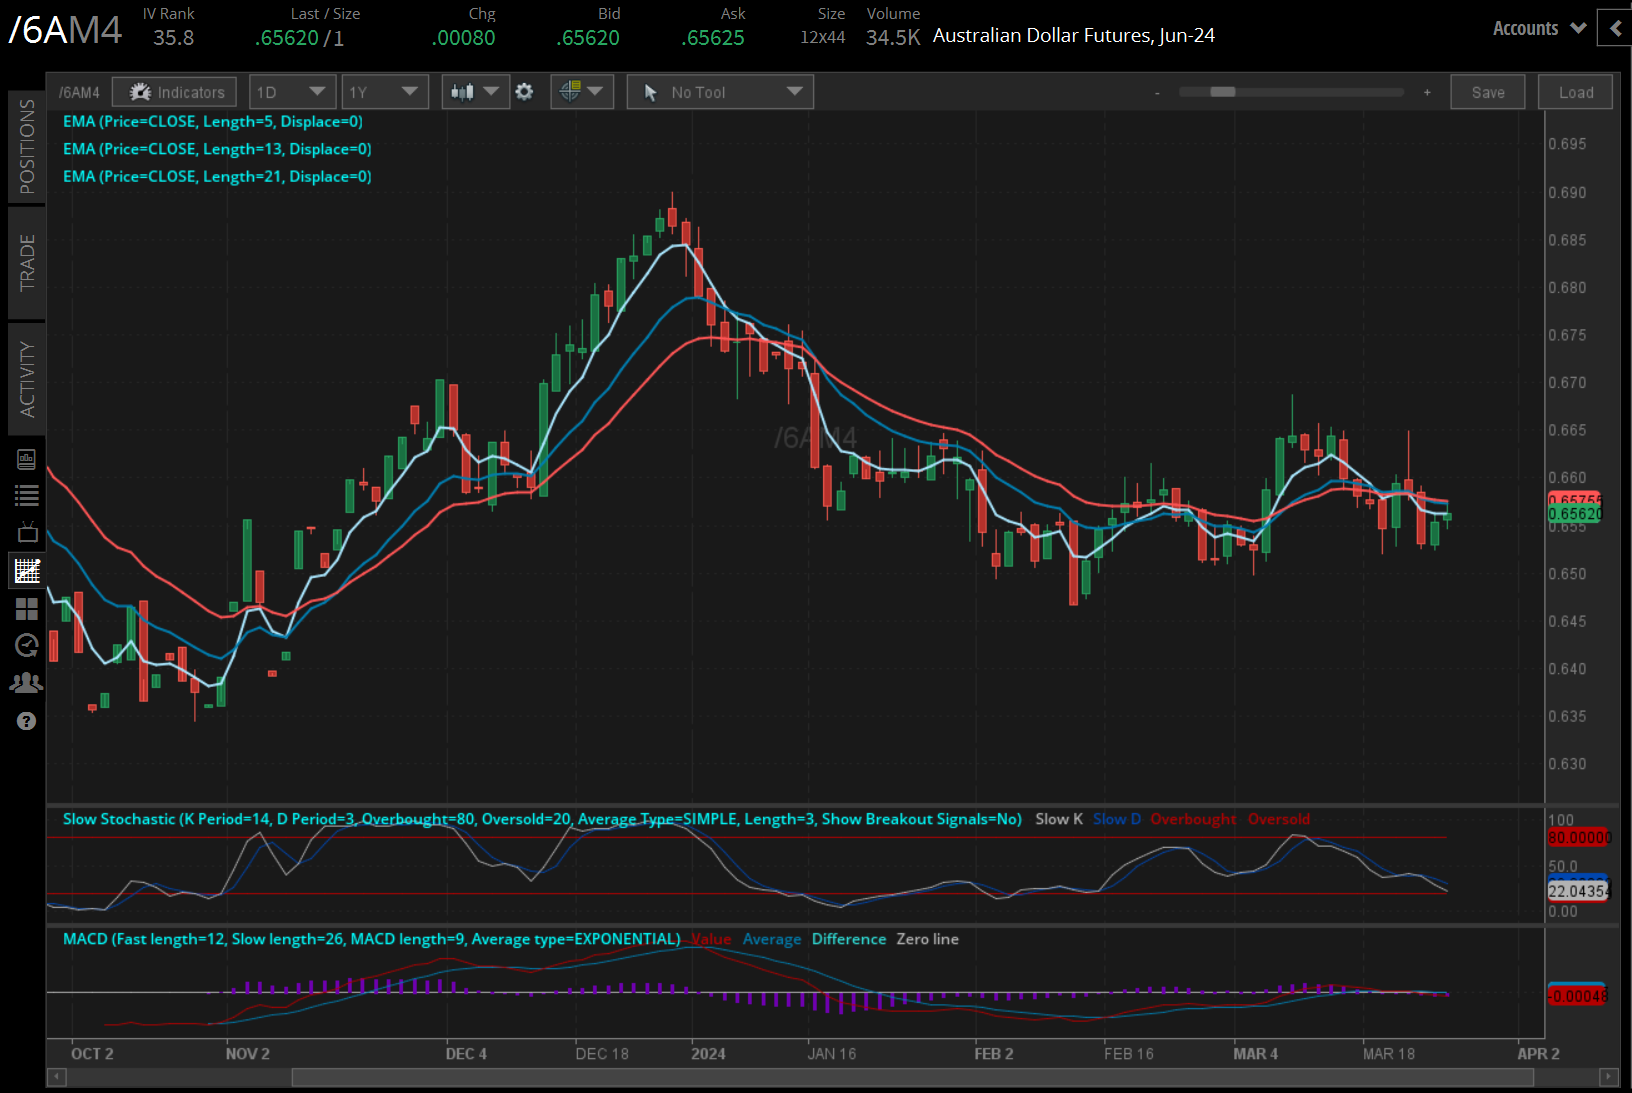Open the list icon in the left sidebar
The height and width of the screenshot is (1093, 1632).
tap(27, 495)
